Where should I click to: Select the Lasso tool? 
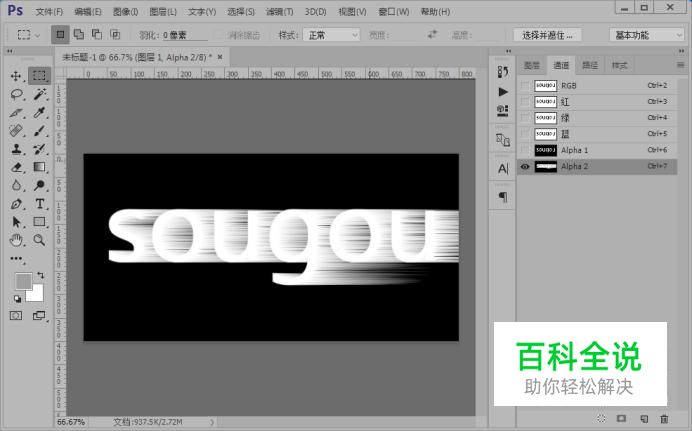tap(16, 94)
